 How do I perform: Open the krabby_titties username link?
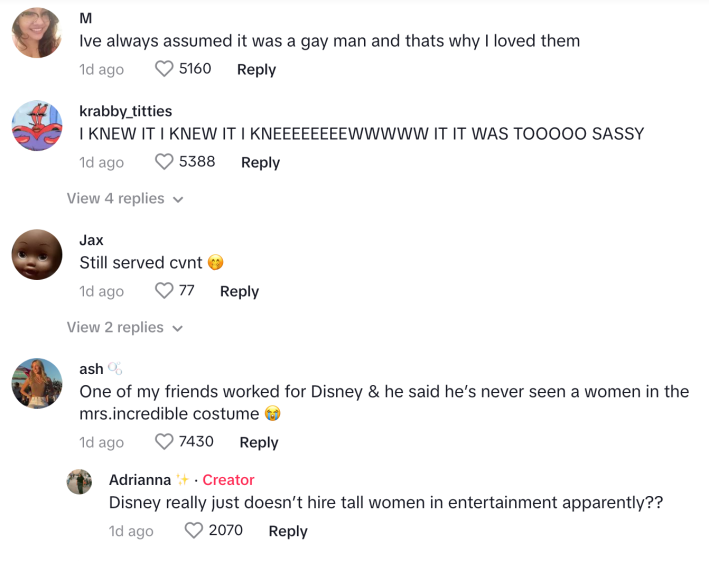(x=125, y=111)
